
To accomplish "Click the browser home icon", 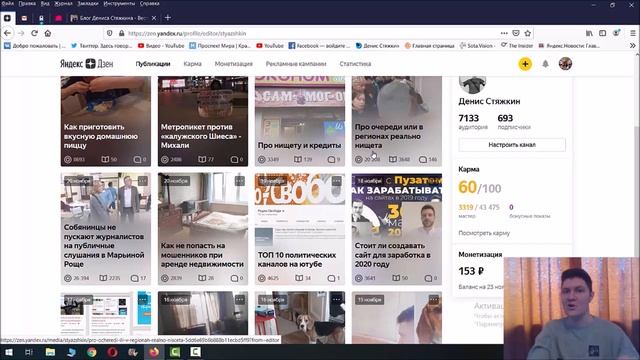I will [48, 33].
